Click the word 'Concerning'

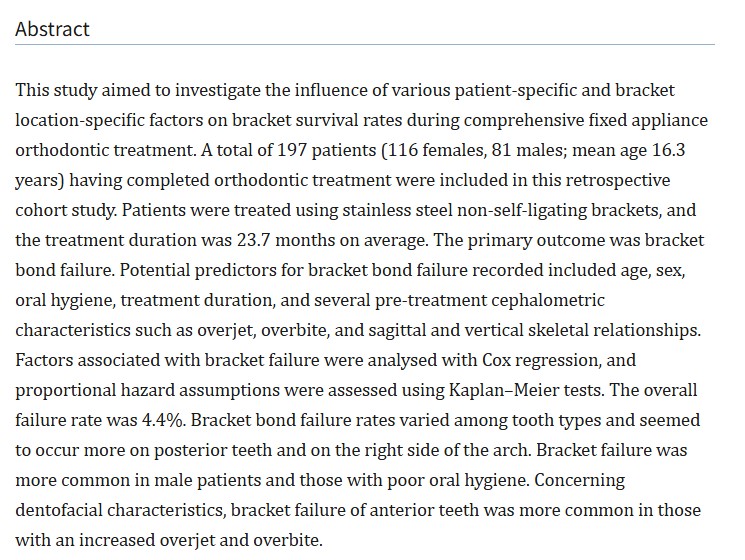tap(580, 481)
